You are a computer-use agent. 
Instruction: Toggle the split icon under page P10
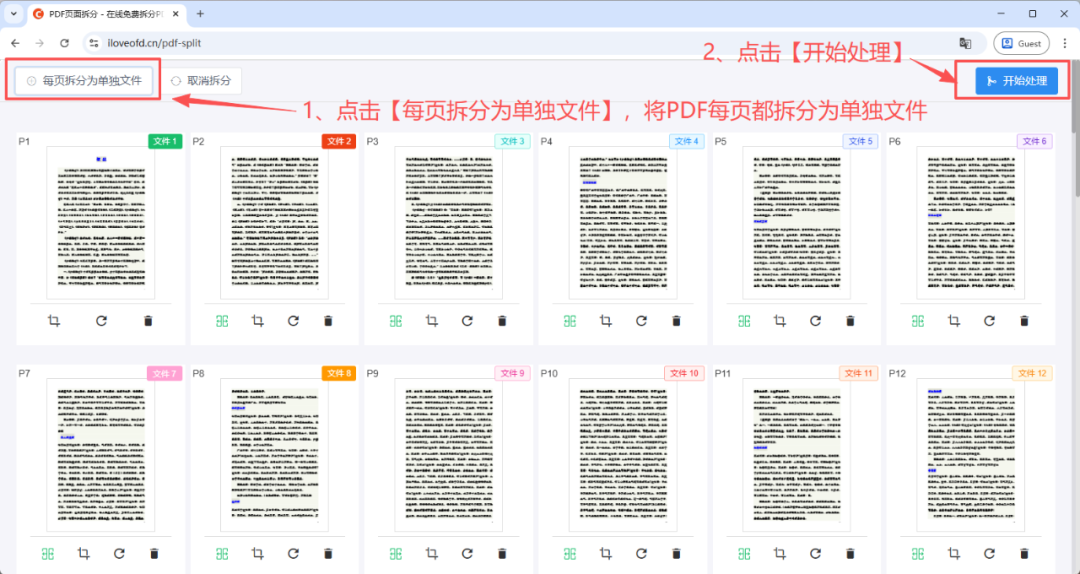570,553
